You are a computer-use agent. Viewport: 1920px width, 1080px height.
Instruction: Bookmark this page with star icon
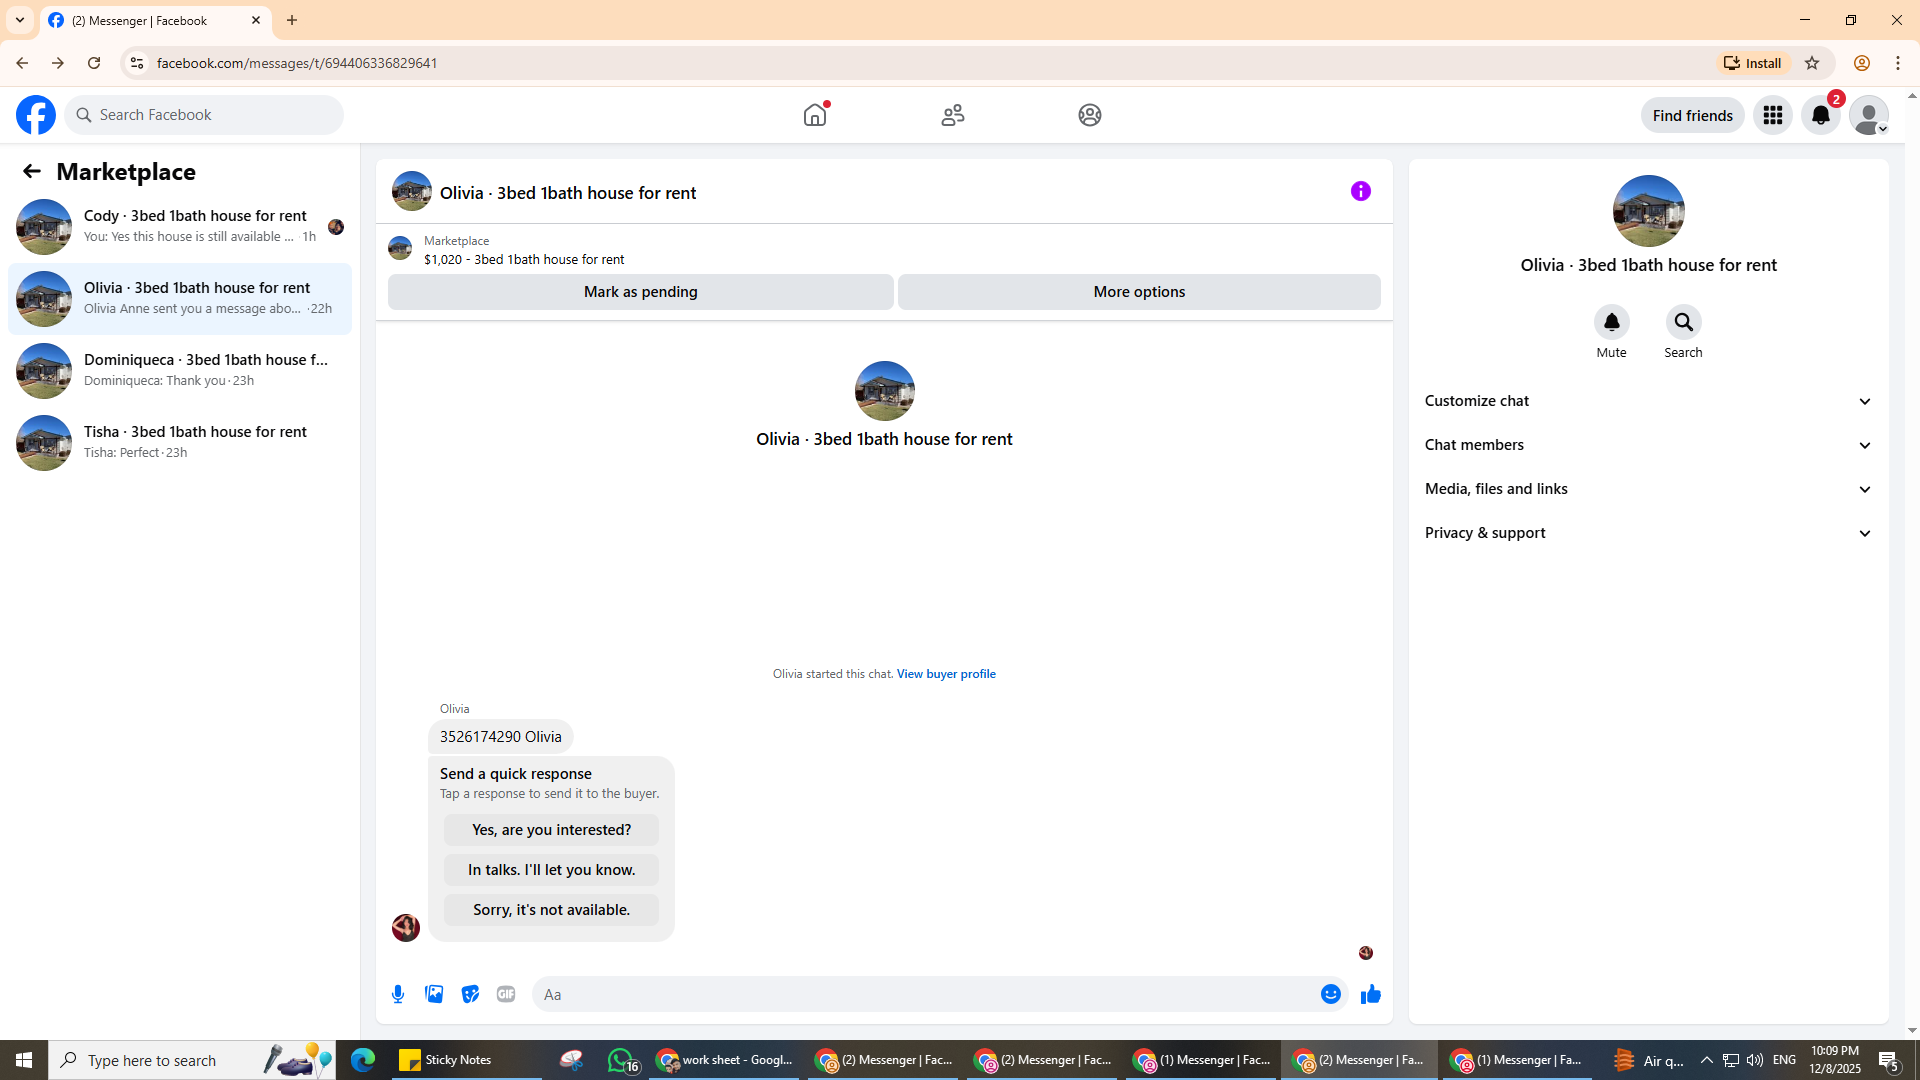1812,63
